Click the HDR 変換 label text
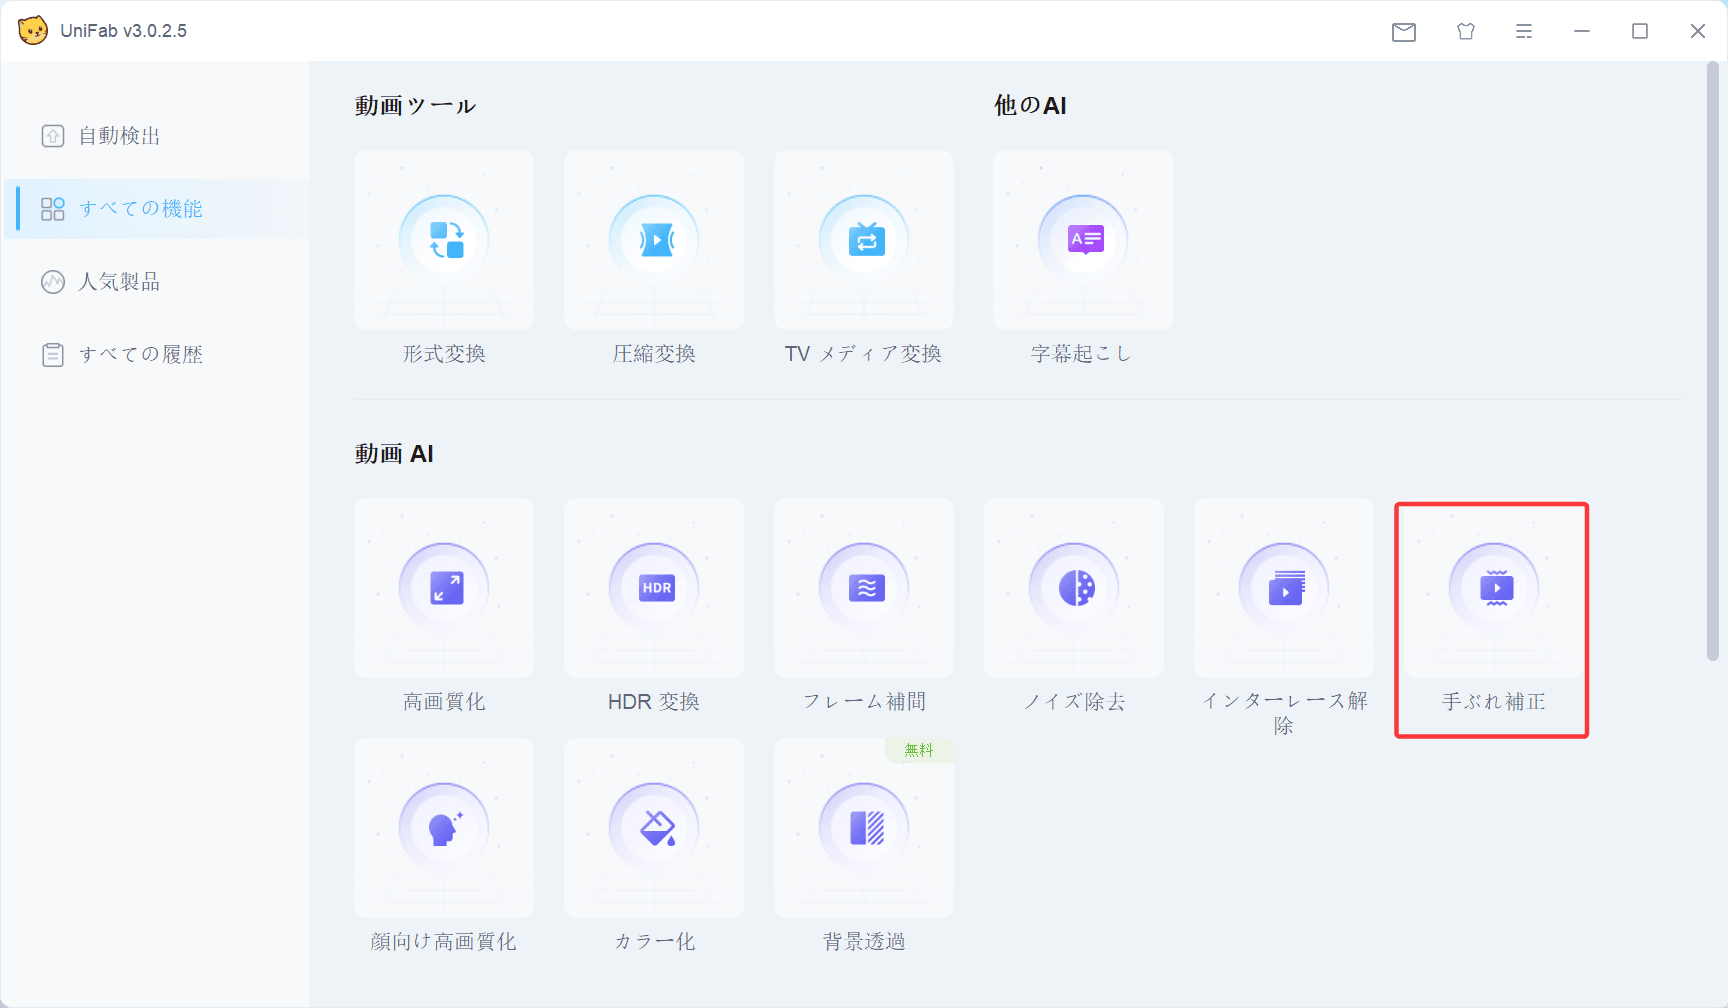 pyautogui.click(x=654, y=702)
